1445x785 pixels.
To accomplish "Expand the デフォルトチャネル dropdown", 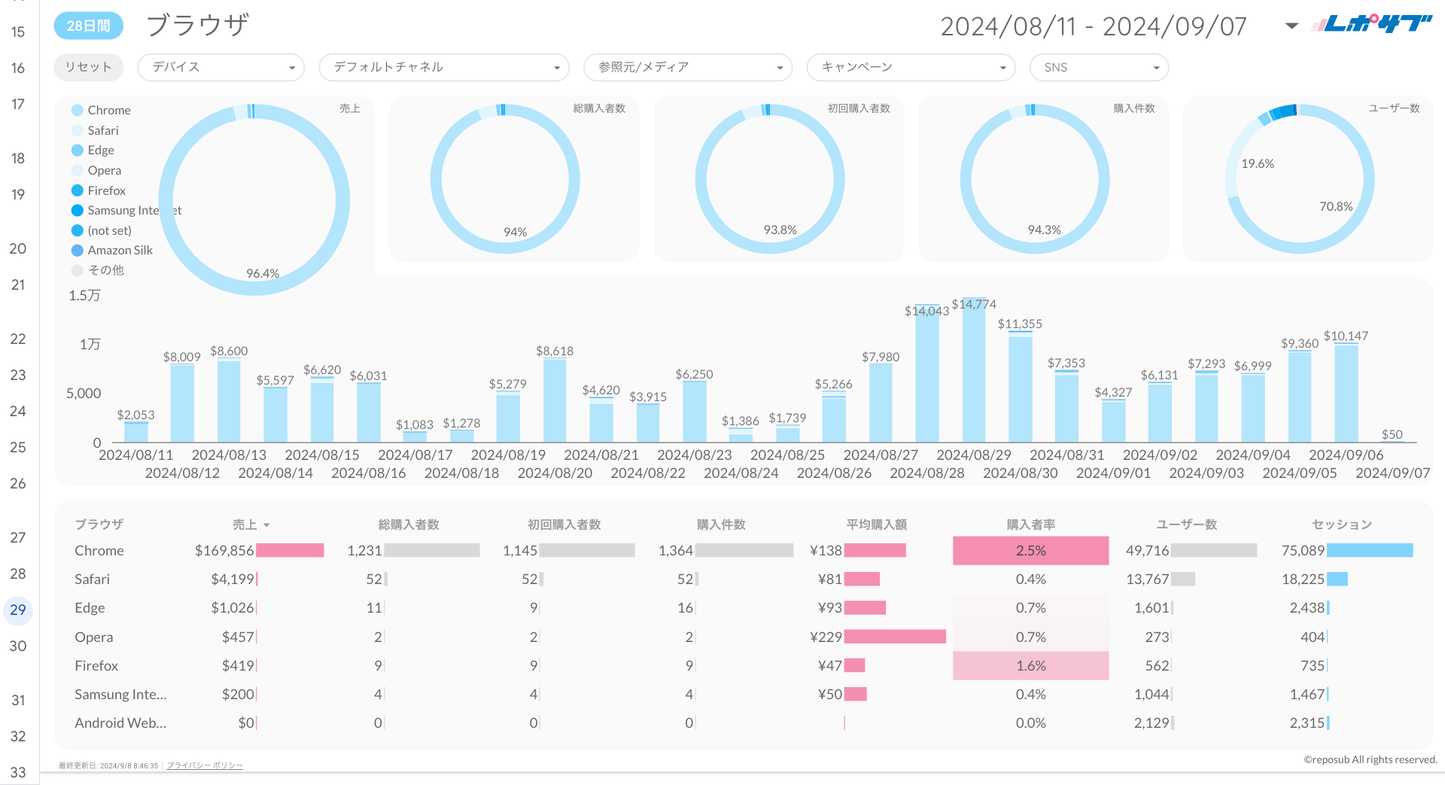I will click(x=443, y=67).
